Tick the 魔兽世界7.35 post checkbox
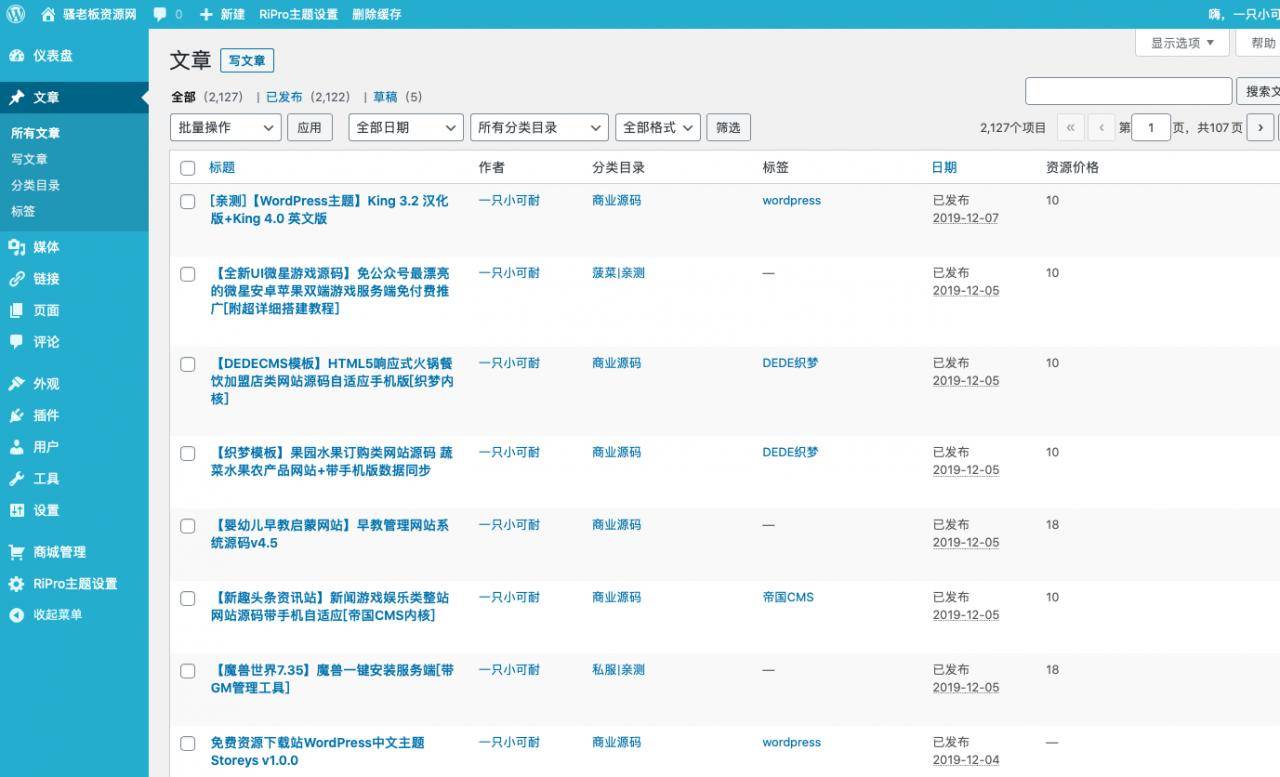 click(x=187, y=671)
